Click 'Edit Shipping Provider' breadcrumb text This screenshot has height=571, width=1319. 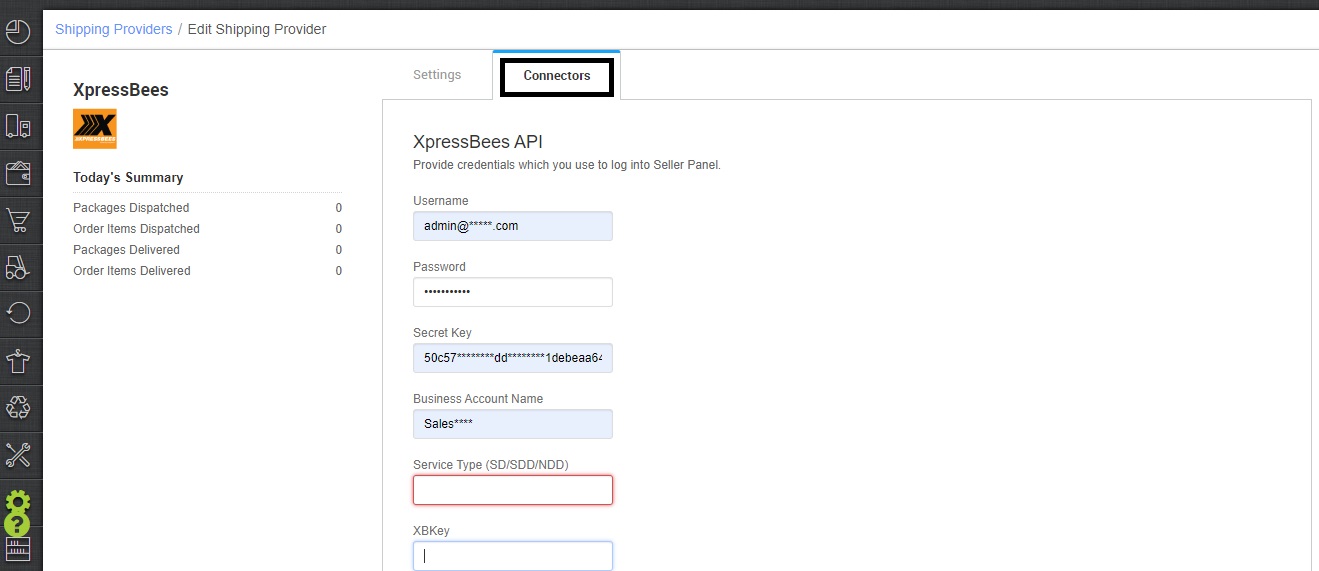(257, 29)
